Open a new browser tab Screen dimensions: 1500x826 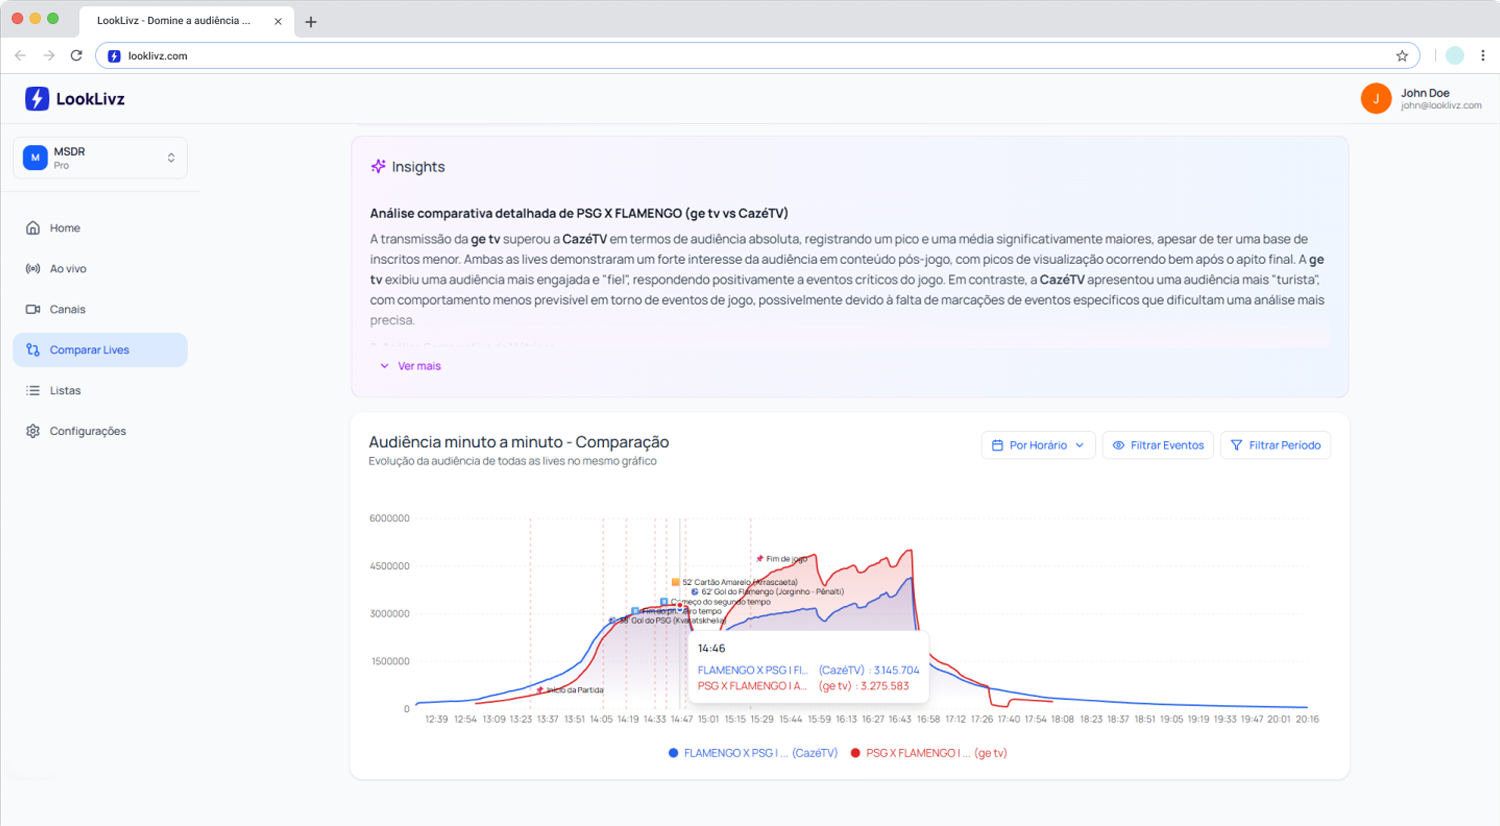pyautogui.click(x=311, y=21)
